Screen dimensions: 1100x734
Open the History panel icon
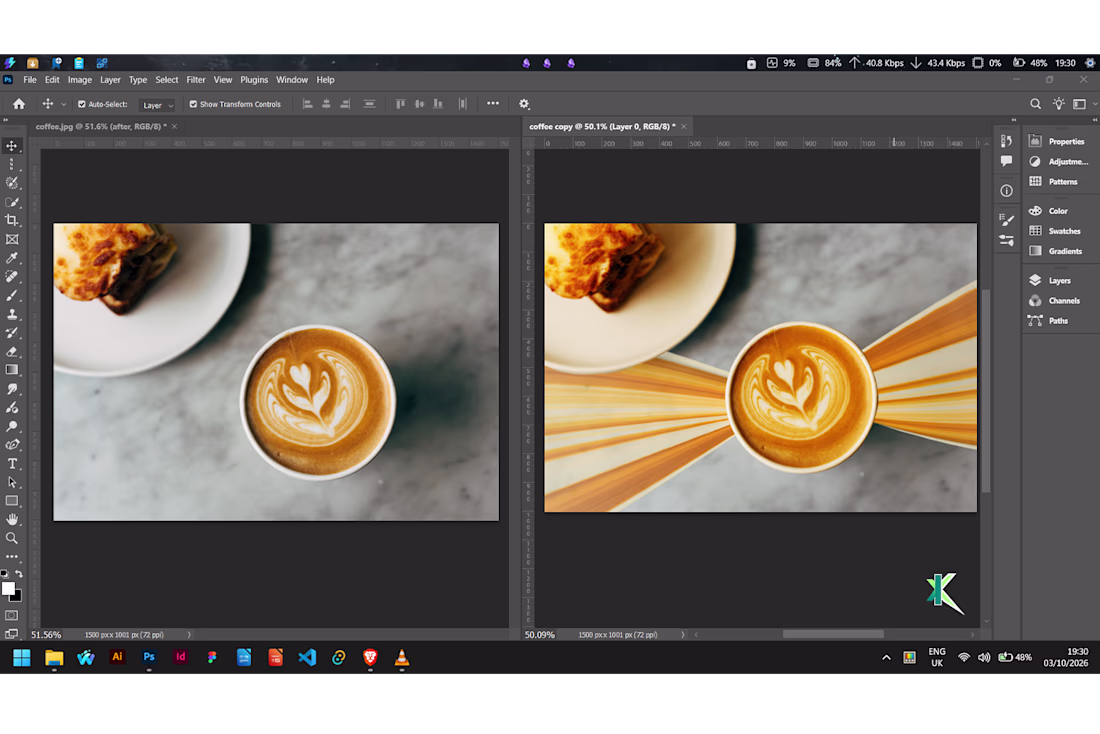coord(1006,141)
